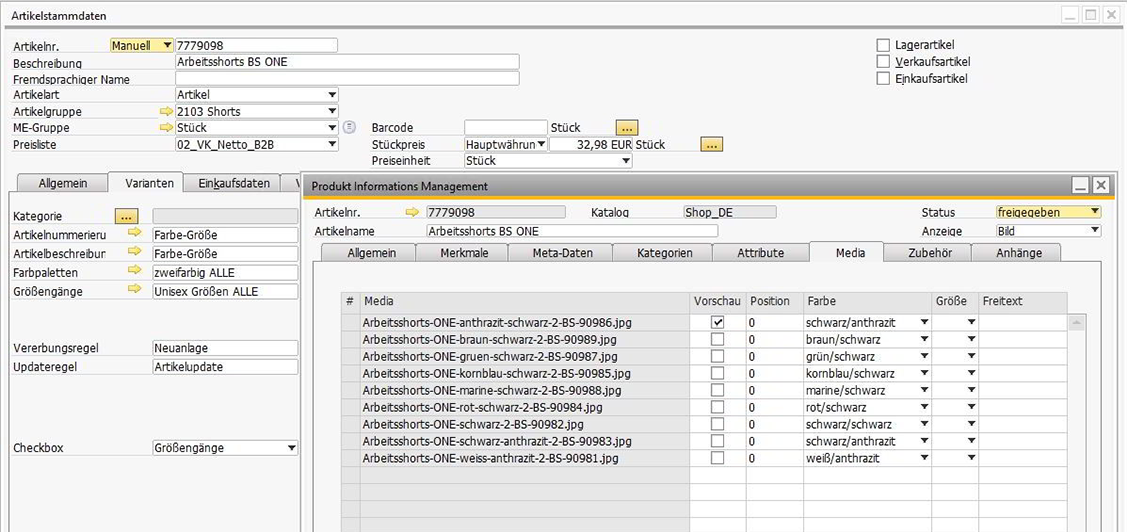Screen dimensions: 1127x532
Task: Open the Manuell numbering dropdown
Action: point(167,45)
